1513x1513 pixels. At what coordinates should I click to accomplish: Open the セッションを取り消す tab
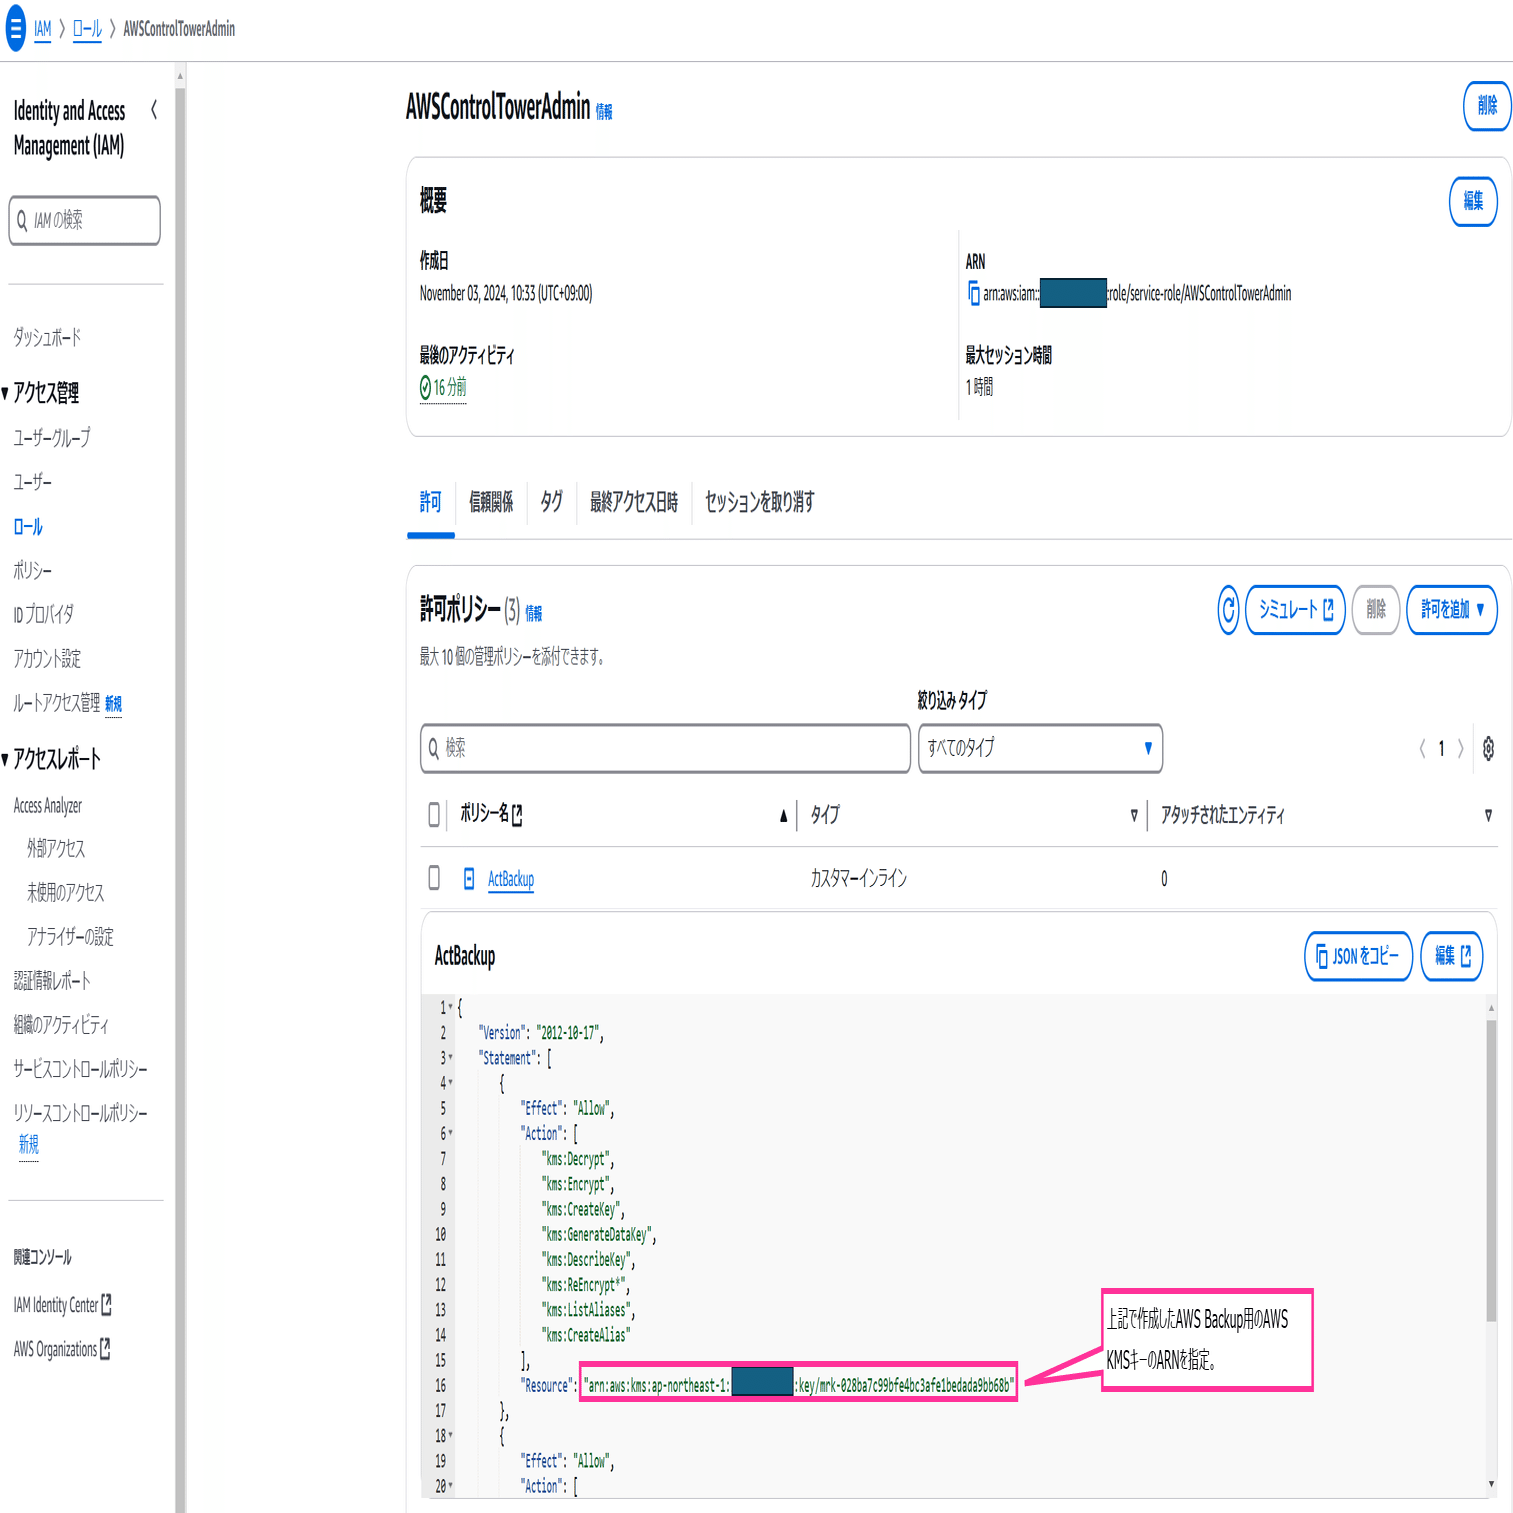[x=760, y=502]
